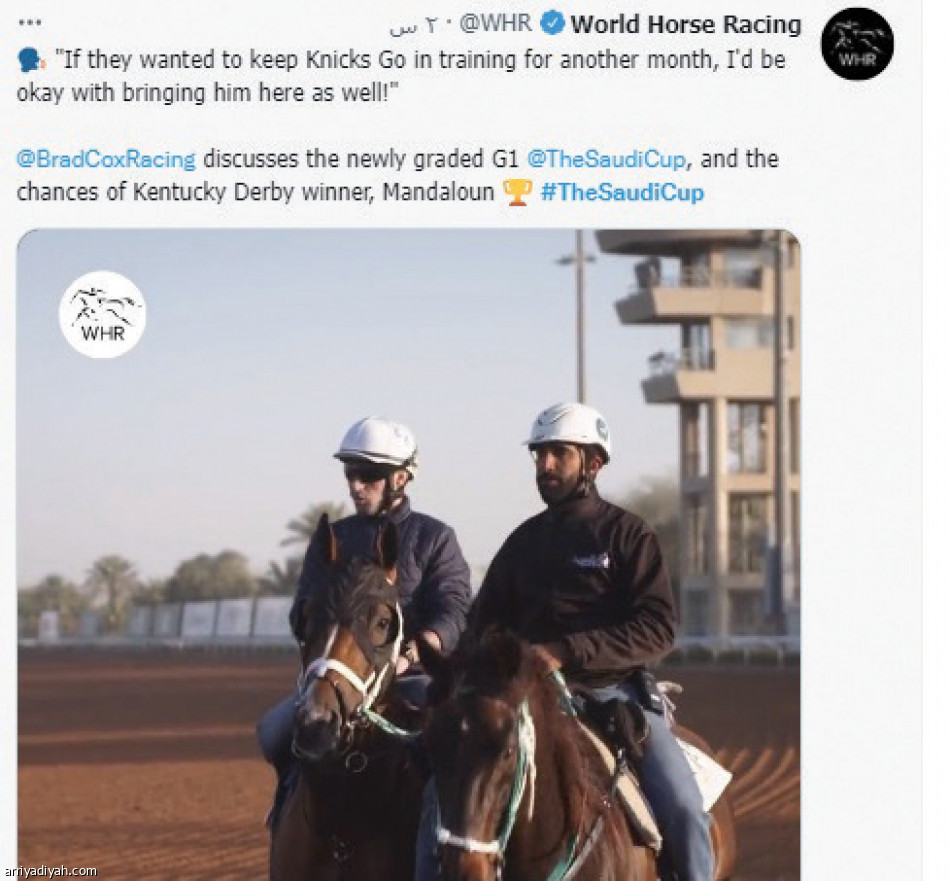Image resolution: width=950 pixels, height=881 pixels.
Task: Open the horse riders video thumbnail
Action: (x=409, y=554)
